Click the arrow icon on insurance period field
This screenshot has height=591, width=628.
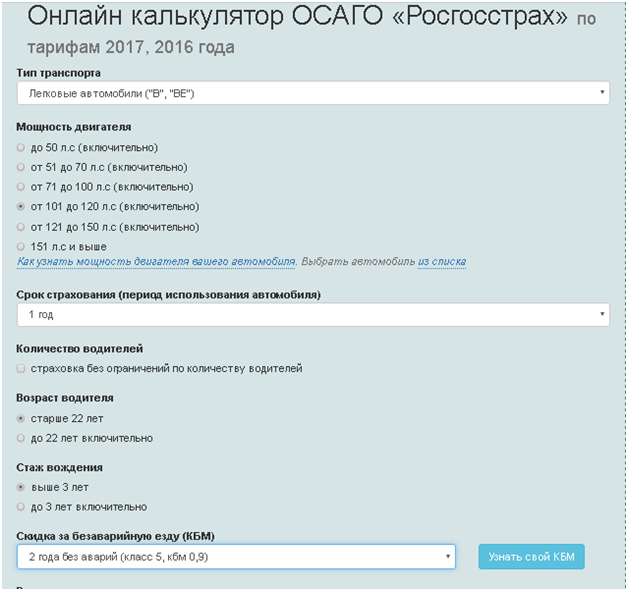point(602,315)
